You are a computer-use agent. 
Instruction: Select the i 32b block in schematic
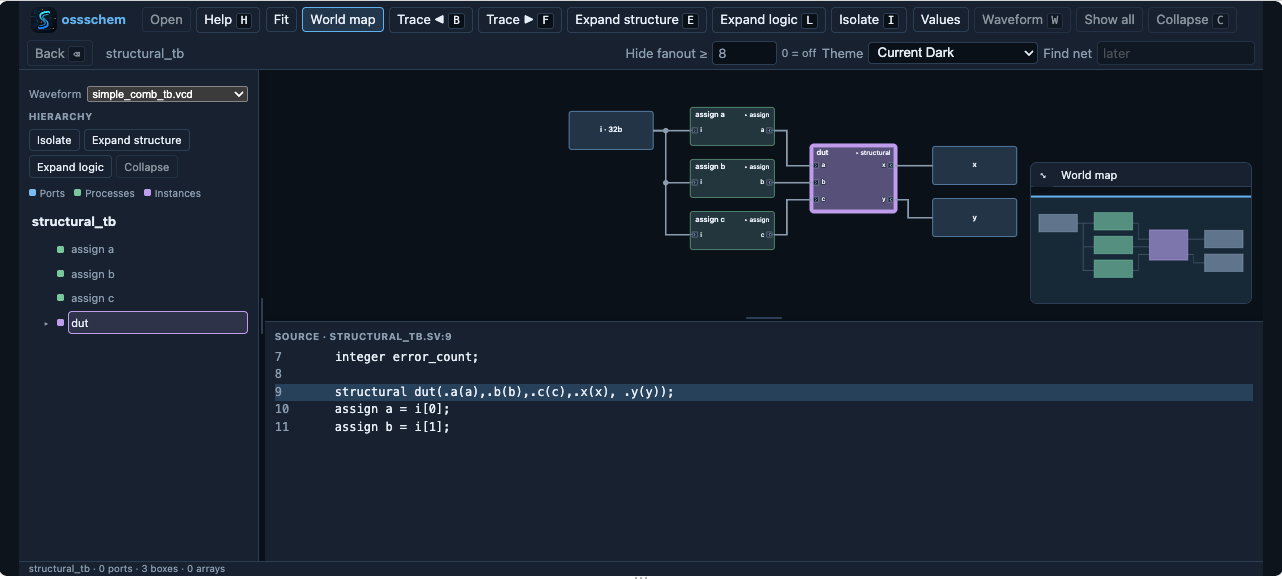(x=611, y=130)
